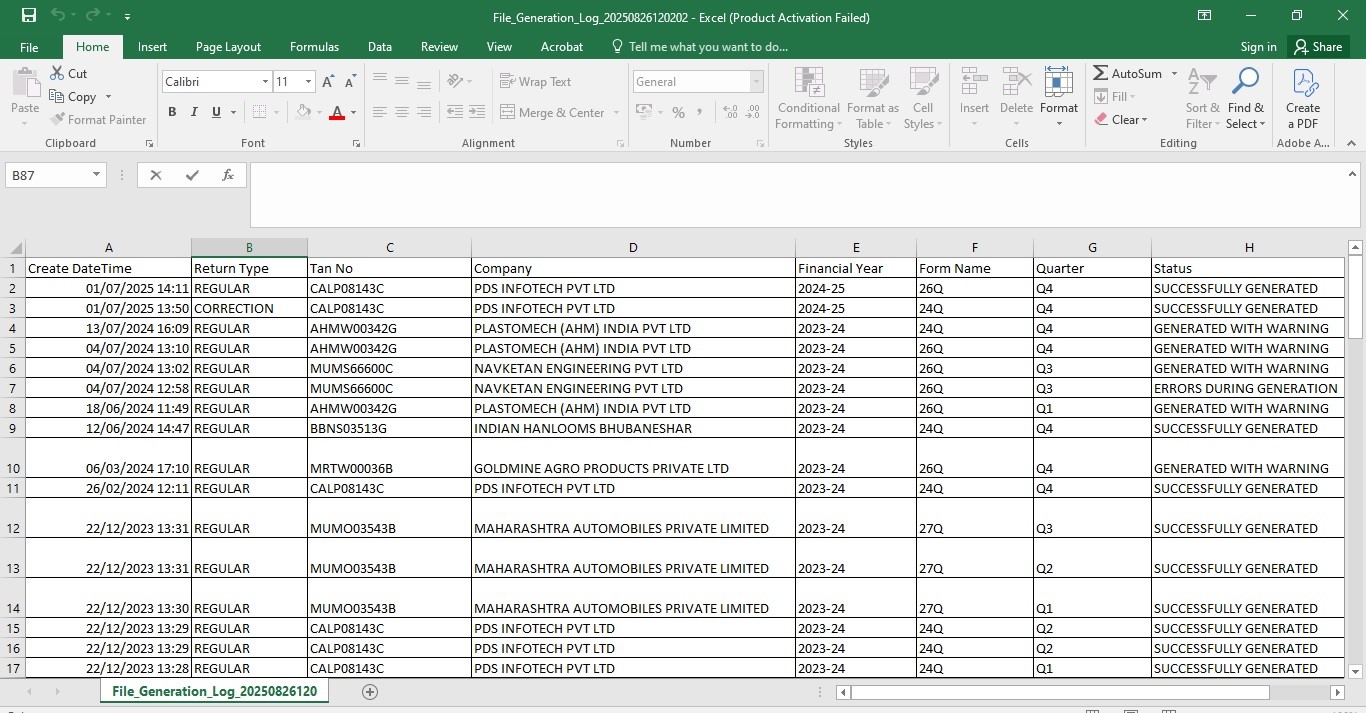Click the Share button

1317,47
